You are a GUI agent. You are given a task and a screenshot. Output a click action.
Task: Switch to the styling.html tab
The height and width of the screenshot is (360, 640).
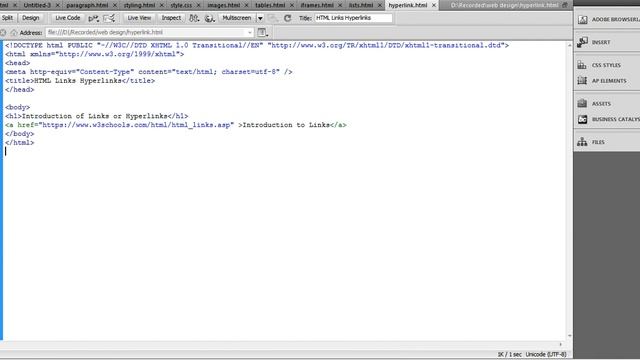pyautogui.click(x=139, y=5)
